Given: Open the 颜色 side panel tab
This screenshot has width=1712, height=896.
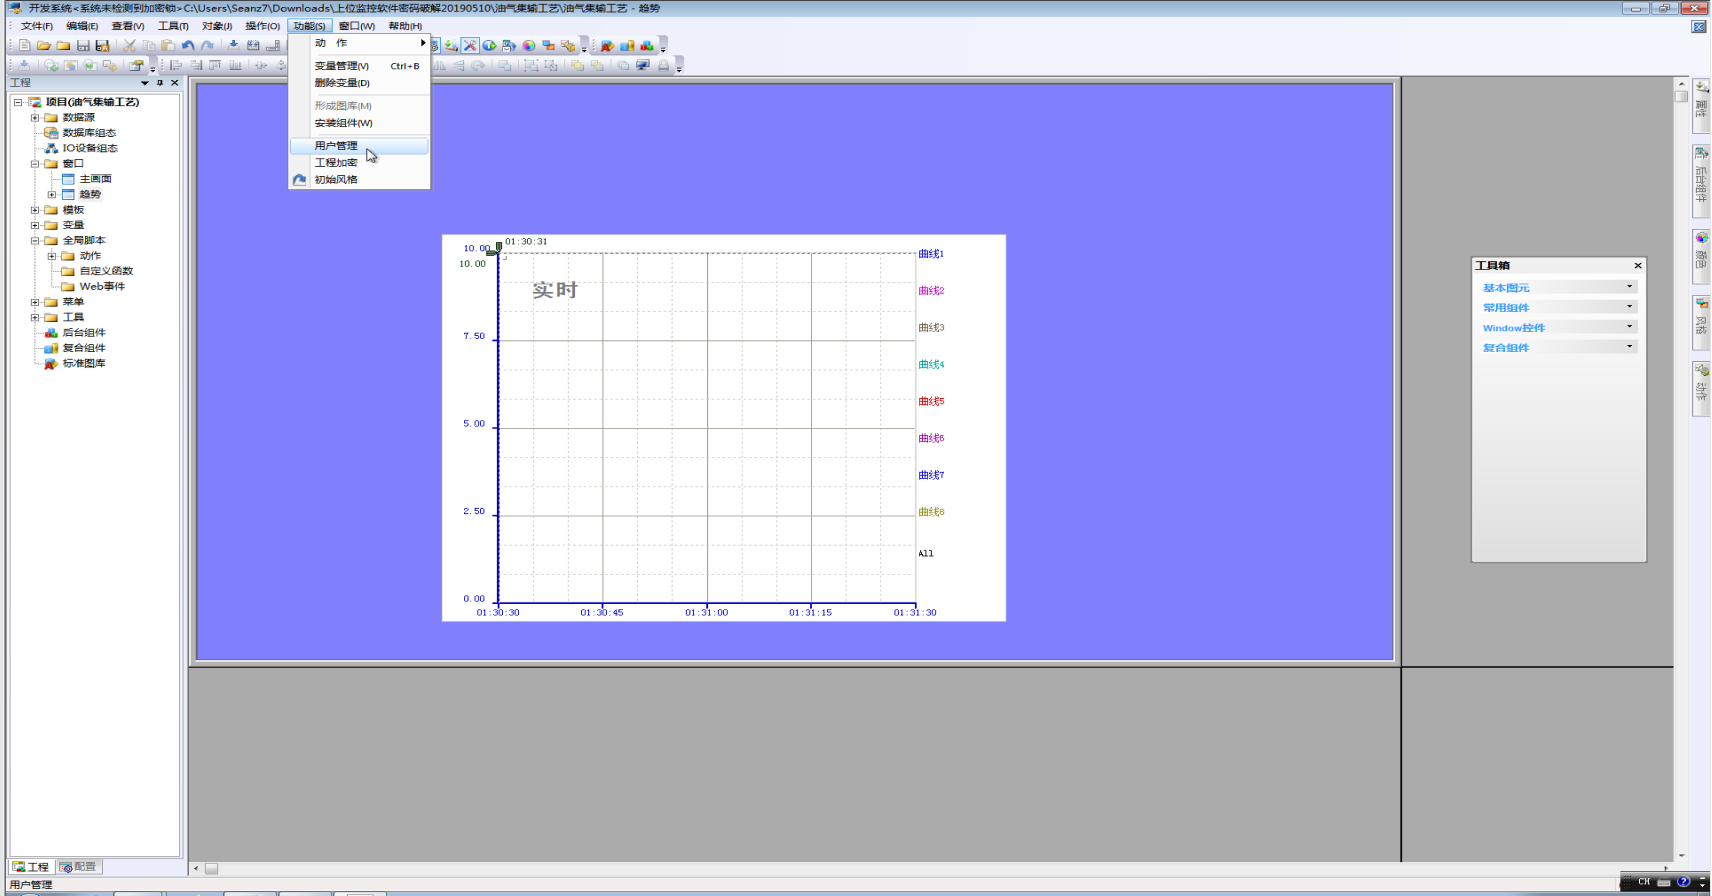Looking at the screenshot, I should [x=1700, y=255].
